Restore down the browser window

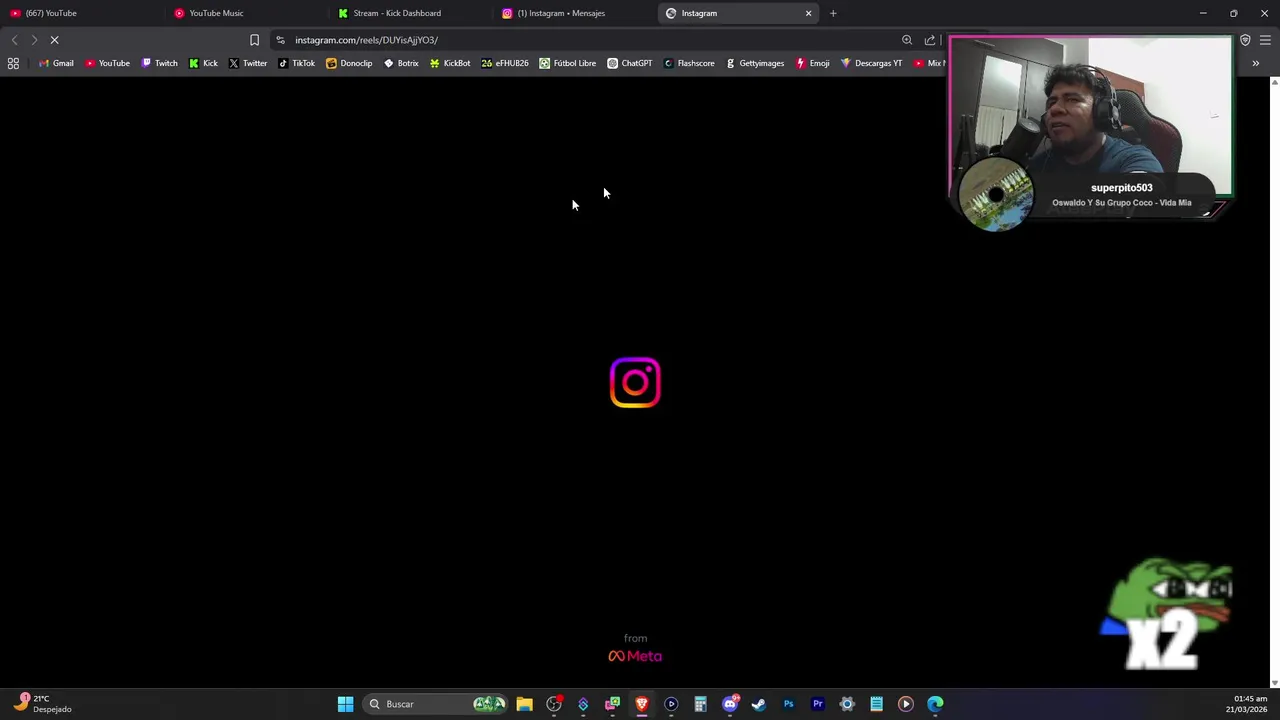coord(1233,13)
